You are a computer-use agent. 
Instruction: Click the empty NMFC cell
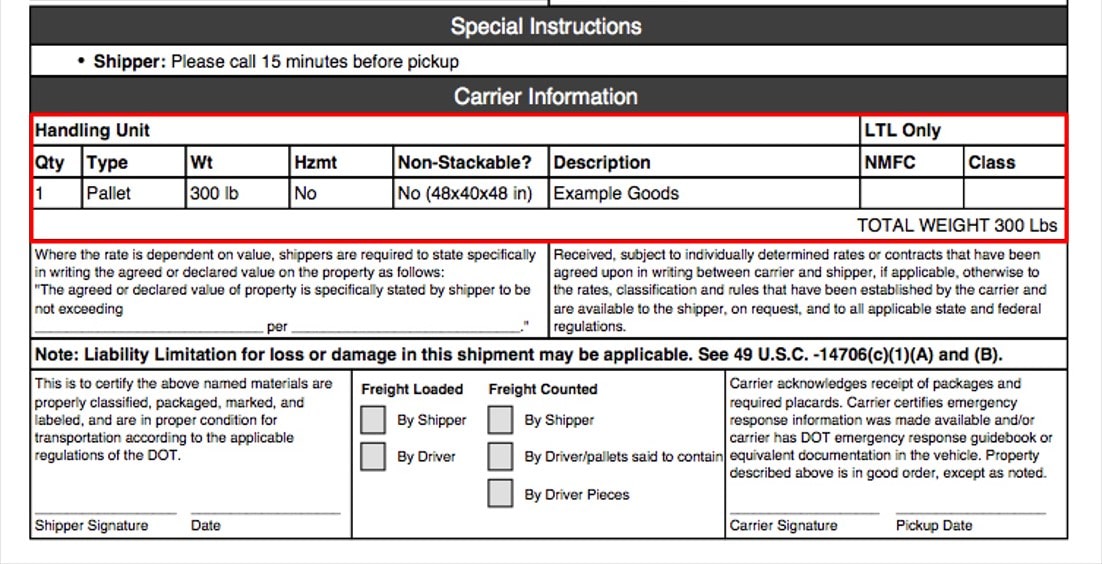pos(912,193)
